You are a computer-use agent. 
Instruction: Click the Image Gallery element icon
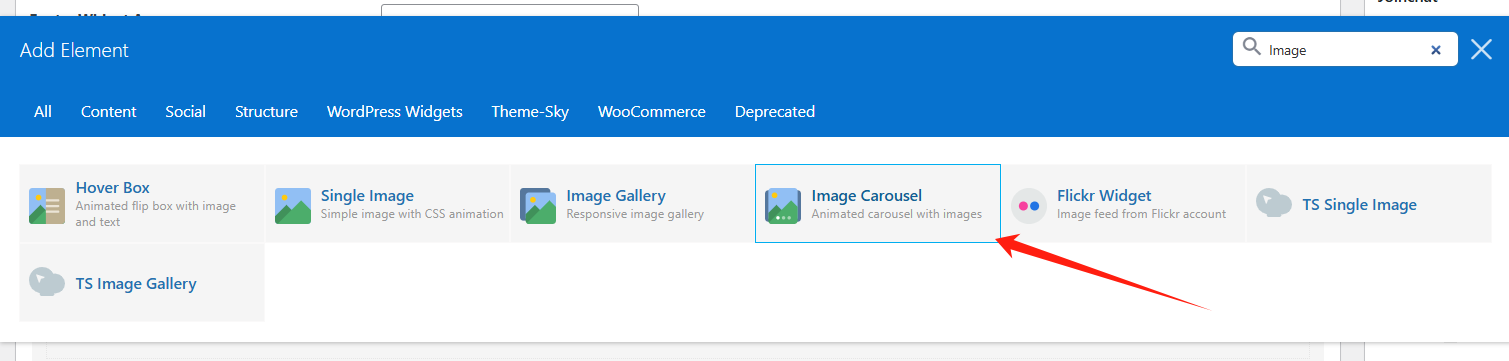(x=538, y=205)
